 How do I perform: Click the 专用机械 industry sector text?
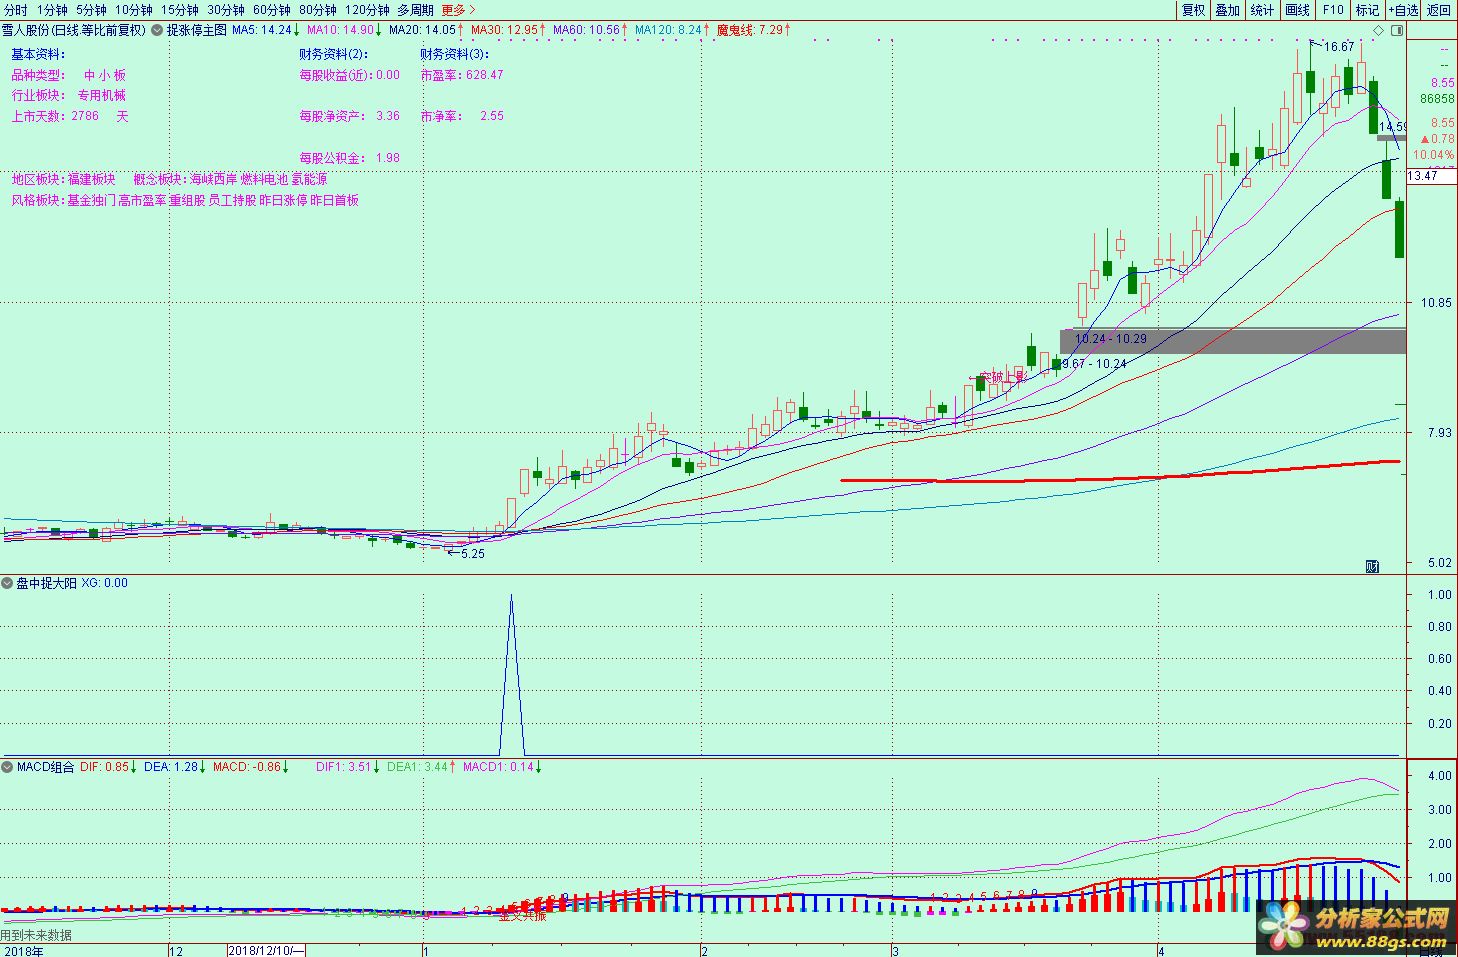pyautogui.click(x=102, y=96)
